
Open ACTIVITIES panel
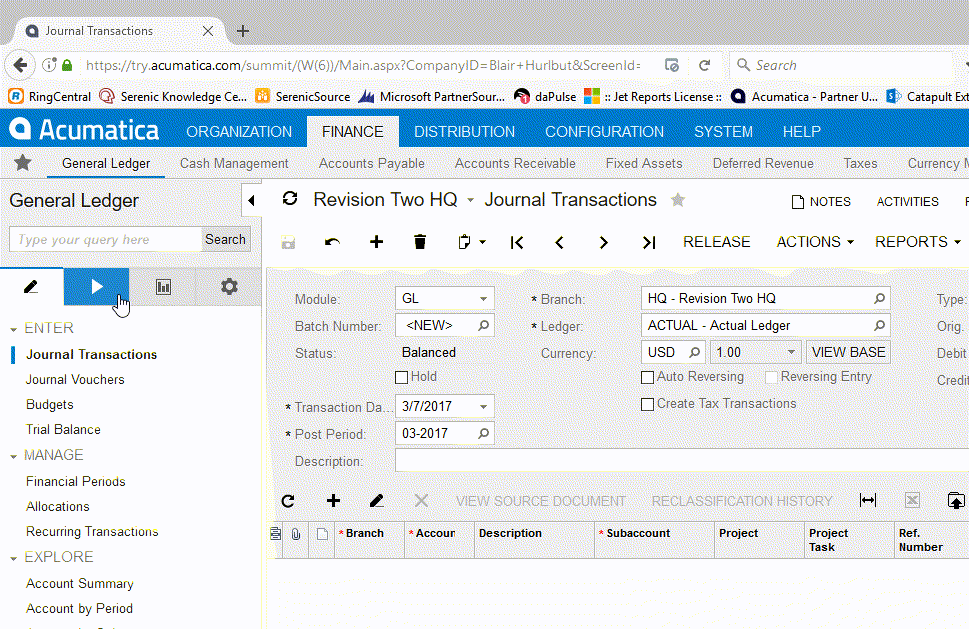click(x=907, y=201)
